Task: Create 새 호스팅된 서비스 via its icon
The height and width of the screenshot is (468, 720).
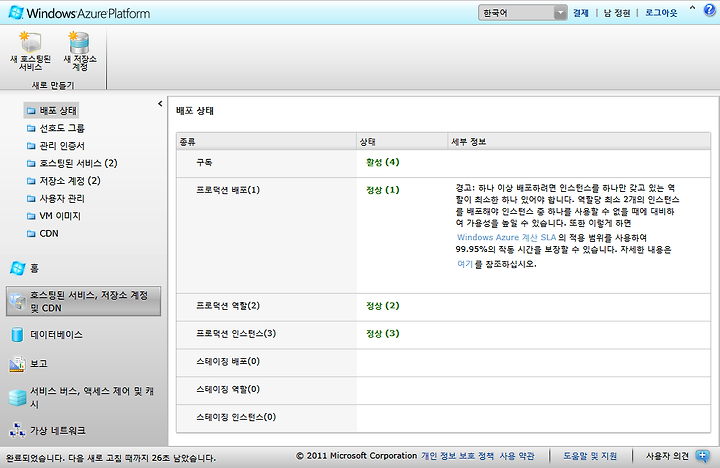Action: pyautogui.click(x=31, y=42)
